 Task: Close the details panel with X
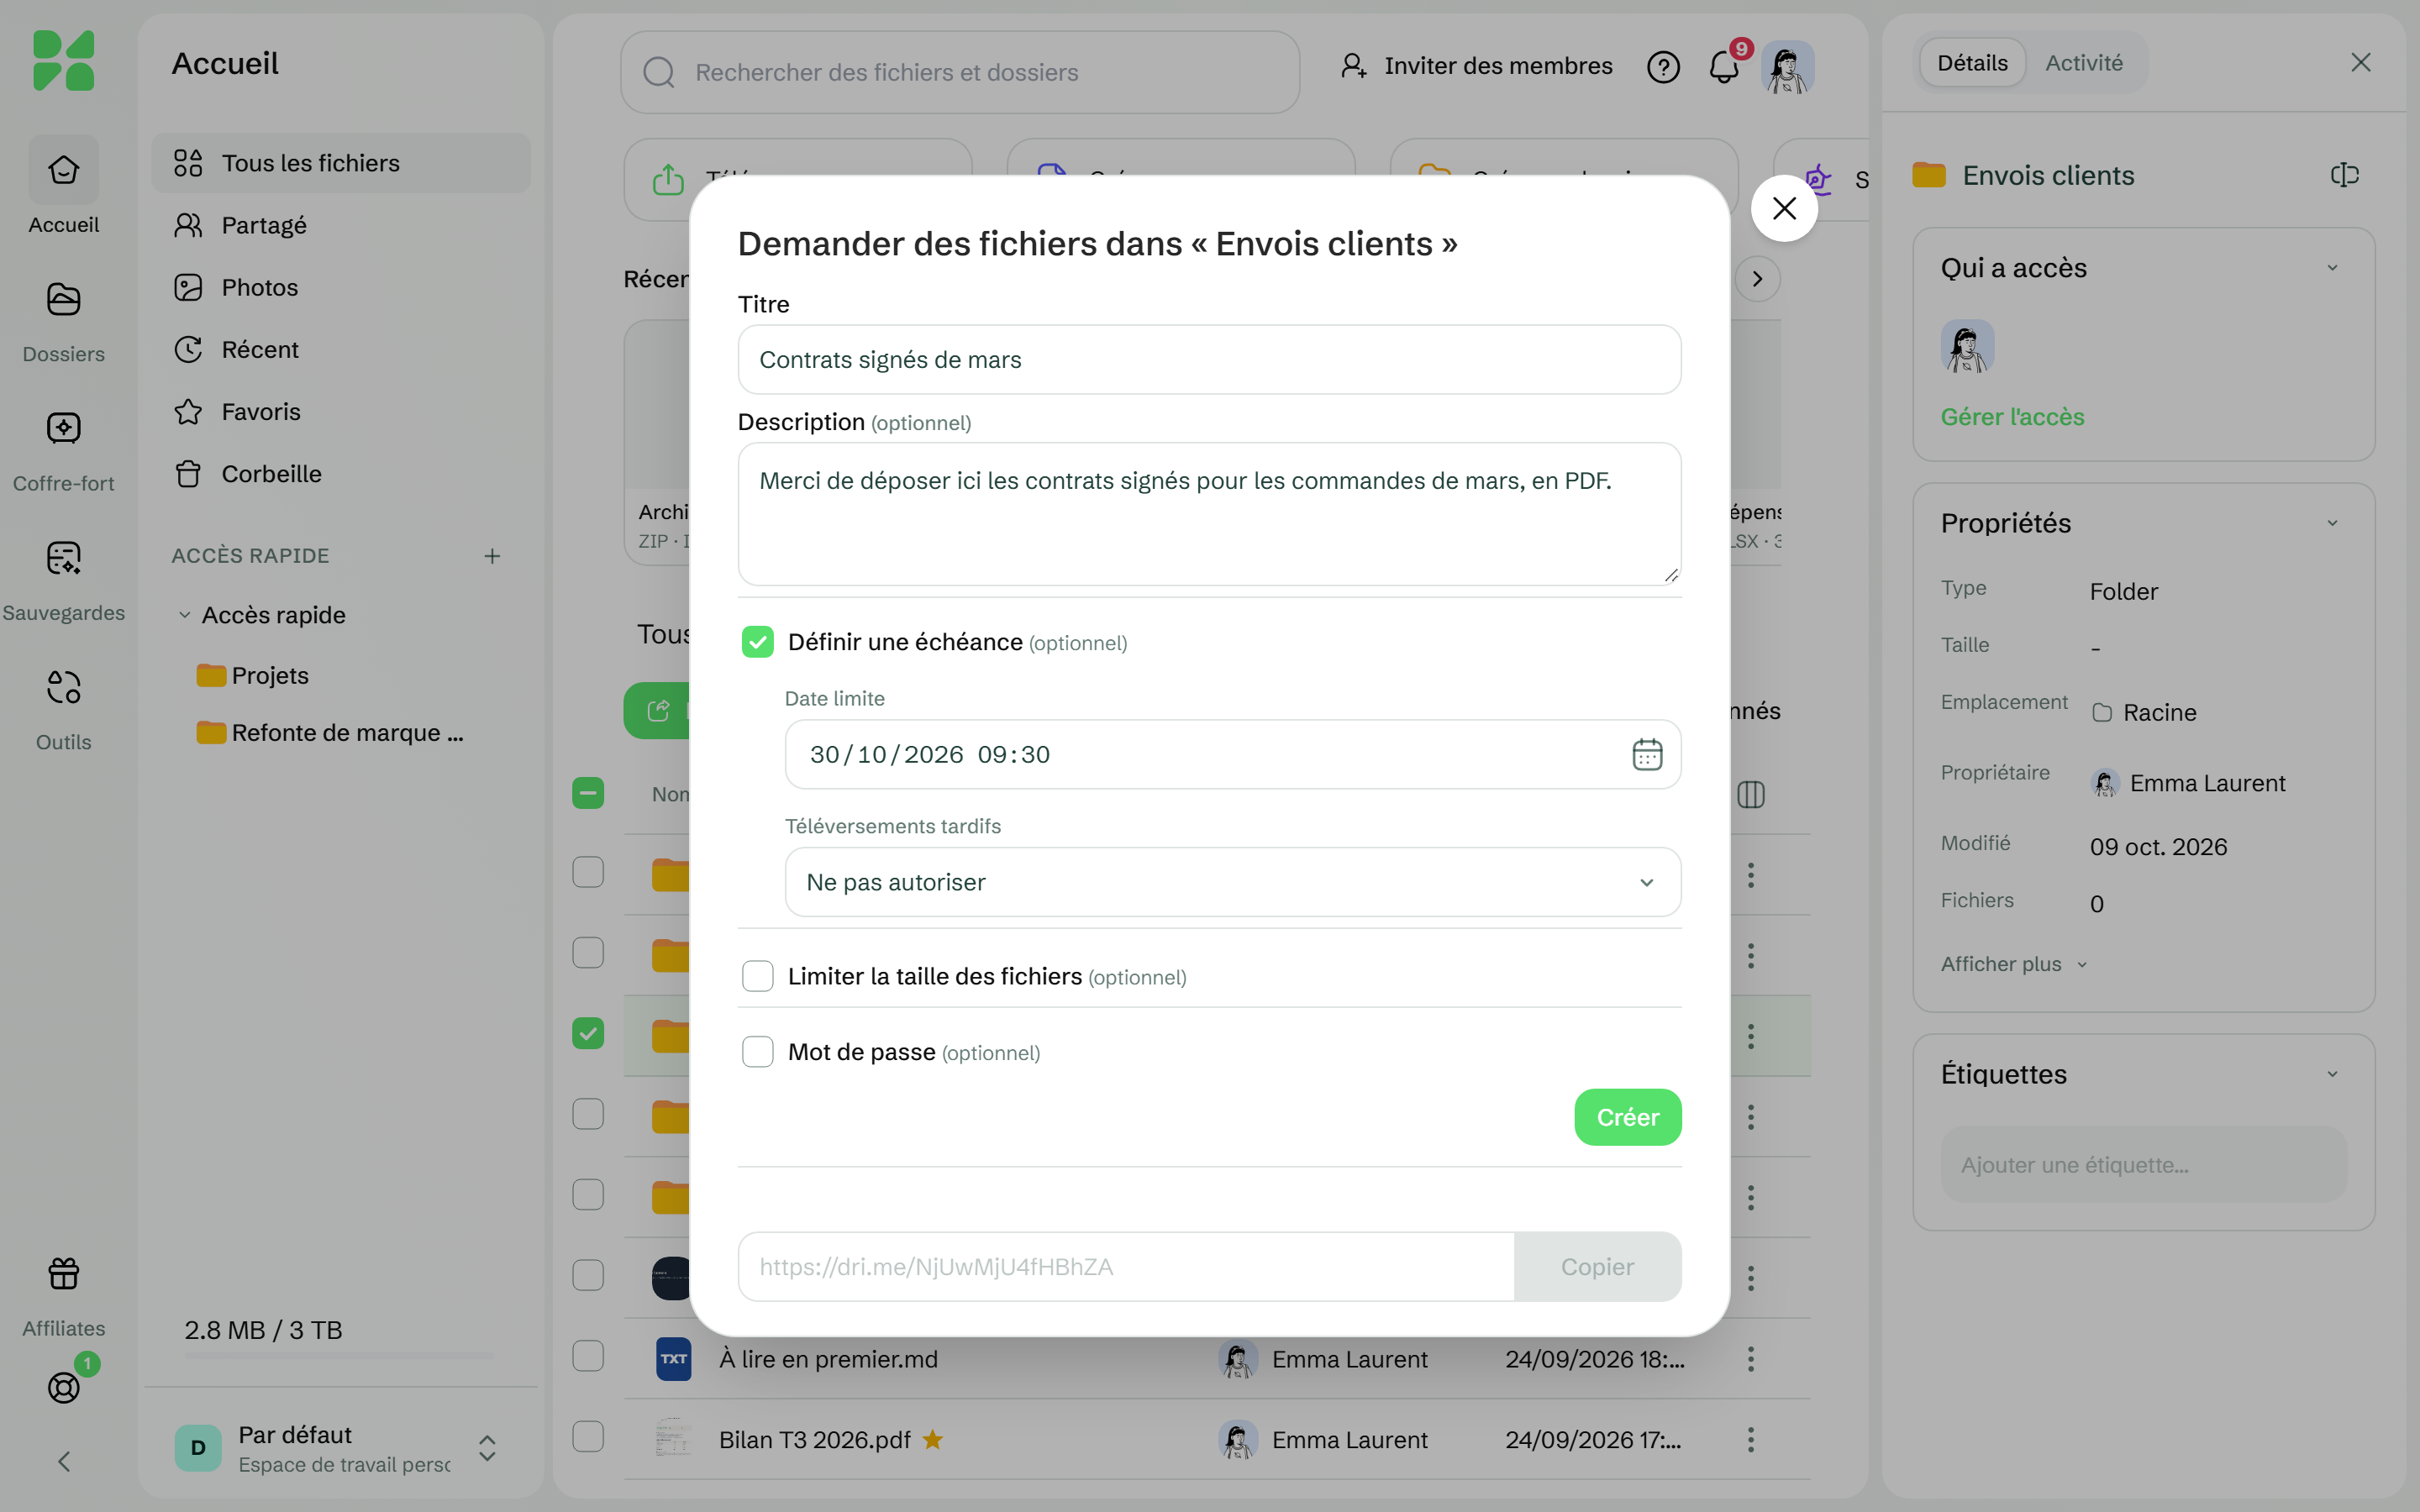click(2361, 62)
